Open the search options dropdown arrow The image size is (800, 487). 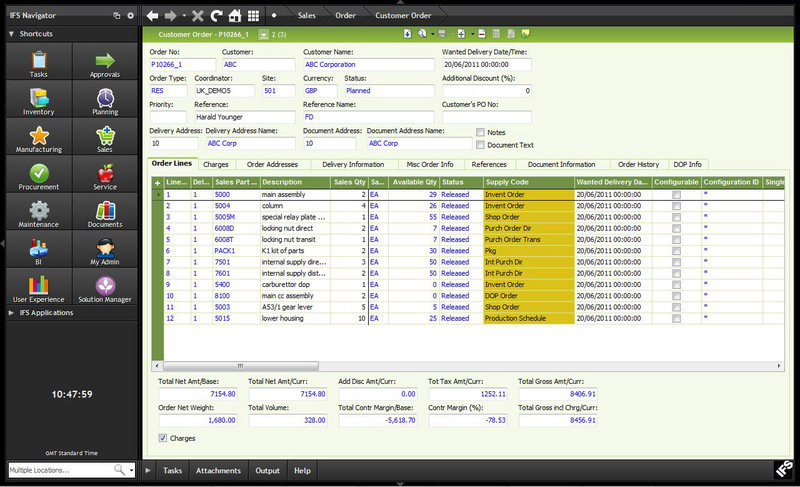[433, 34]
